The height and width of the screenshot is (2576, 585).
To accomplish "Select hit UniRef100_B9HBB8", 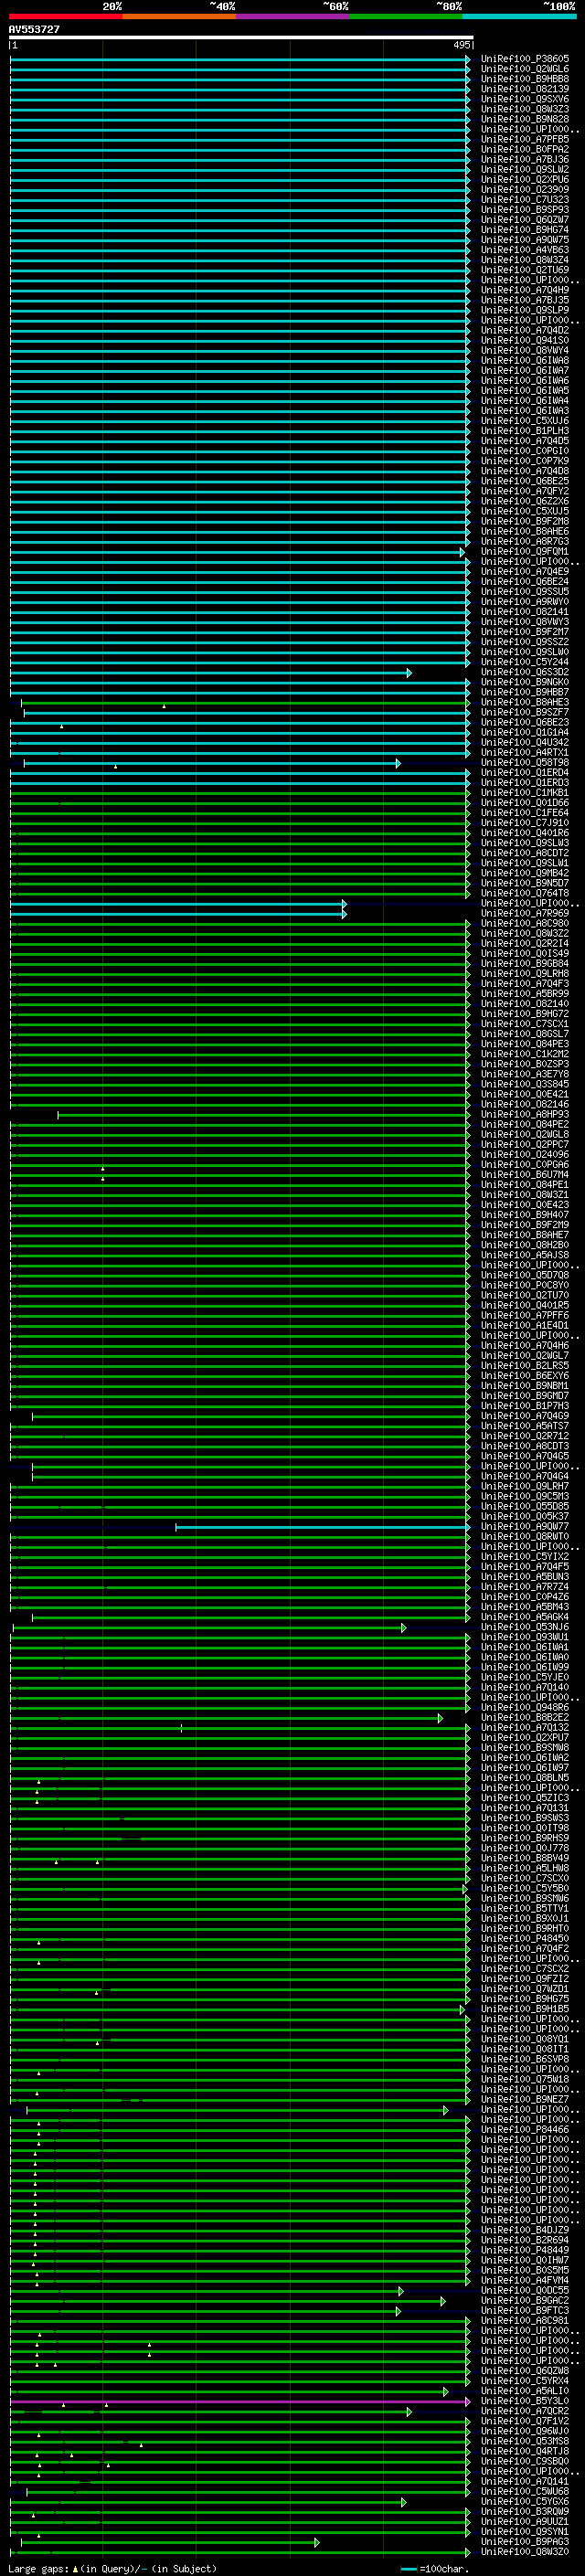I will click(524, 79).
